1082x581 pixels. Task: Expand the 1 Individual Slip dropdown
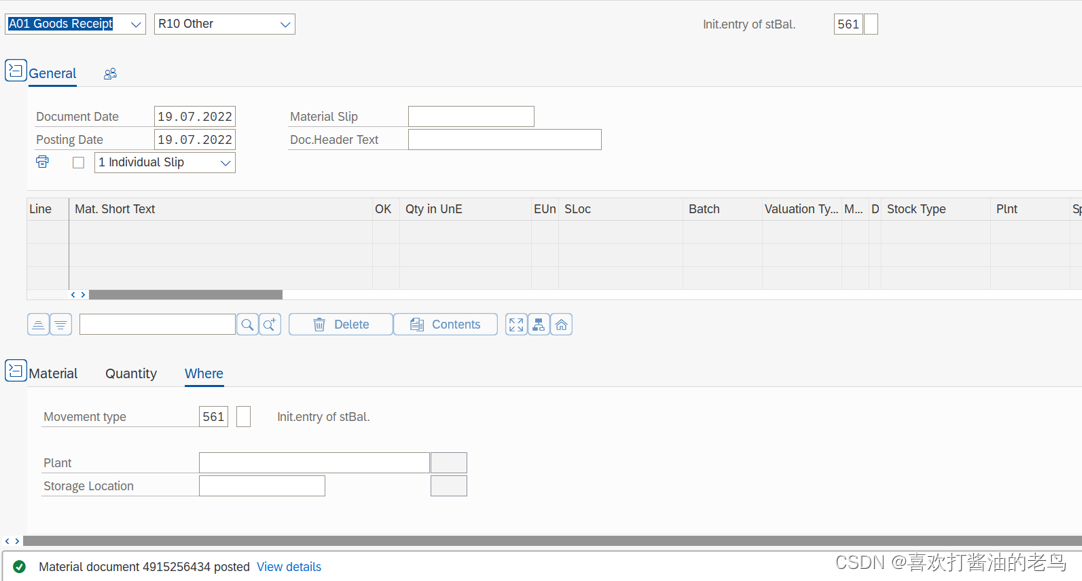pos(225,161)
